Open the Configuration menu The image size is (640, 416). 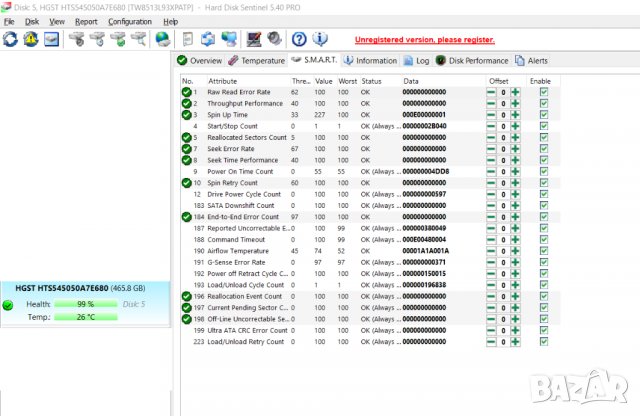pos(130,21)
